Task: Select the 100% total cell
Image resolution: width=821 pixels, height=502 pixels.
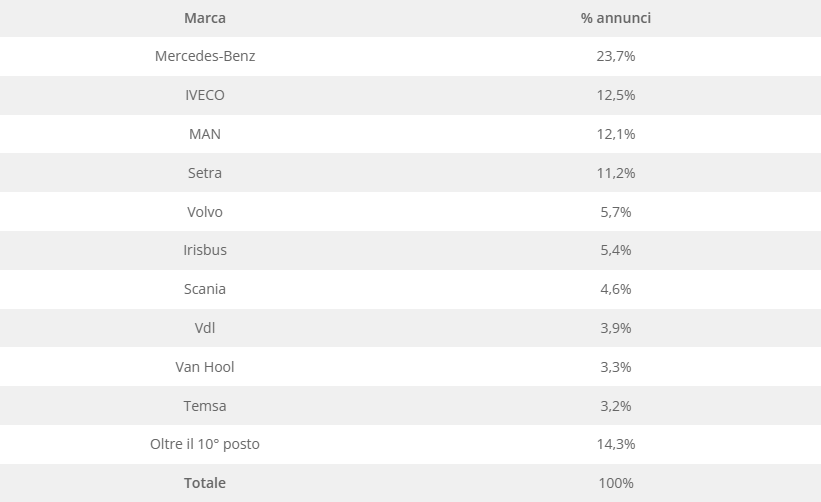Action: coord(616,483)
